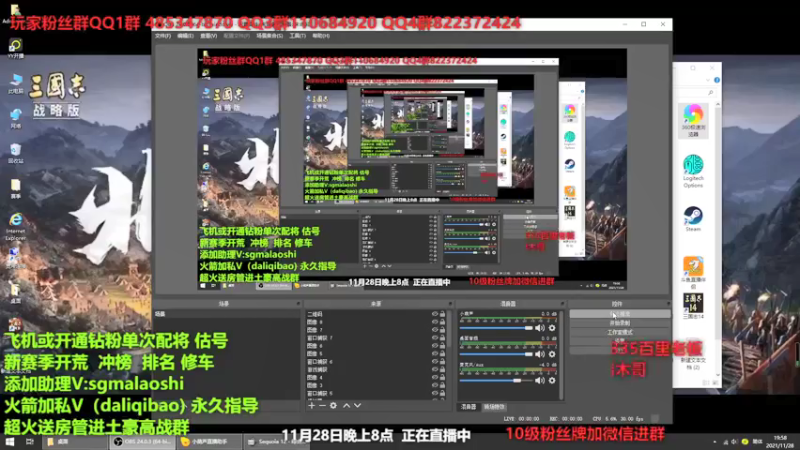Toggle visibility of 图像 3 source
Image resolution: width=800 pixels, height=450 pixels.
(x=435, y=385)
